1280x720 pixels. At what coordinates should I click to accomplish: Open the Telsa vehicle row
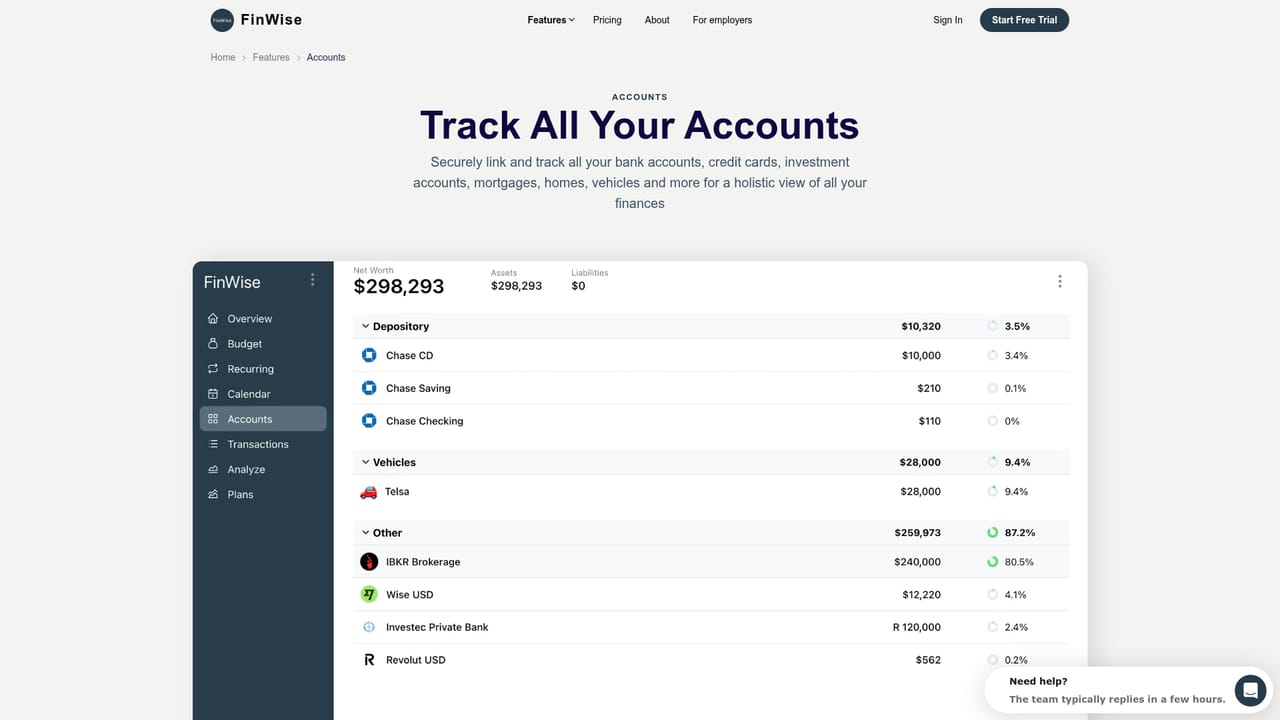(x=711, y=492)
